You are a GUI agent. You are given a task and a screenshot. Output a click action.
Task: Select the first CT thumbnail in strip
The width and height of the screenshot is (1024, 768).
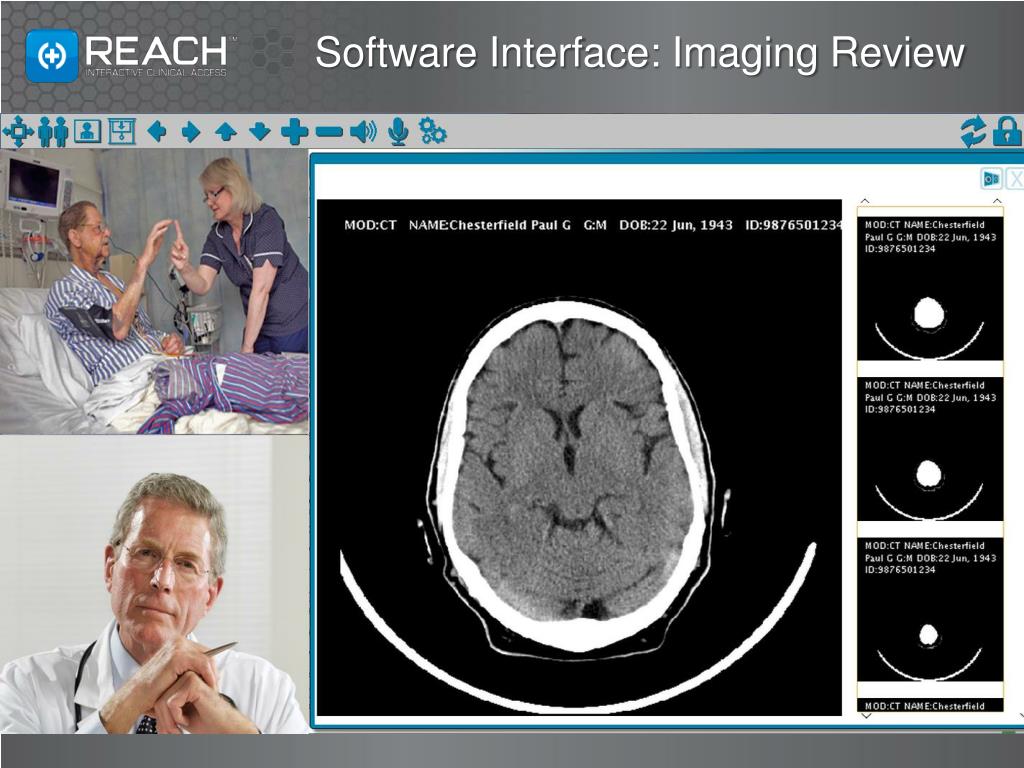(929, 290)
